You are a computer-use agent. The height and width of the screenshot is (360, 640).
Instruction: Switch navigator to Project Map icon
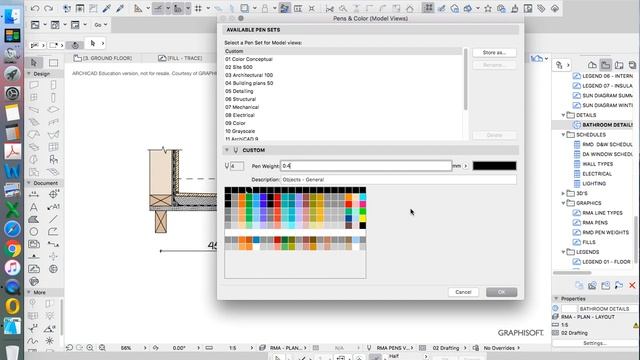[592, 65]
